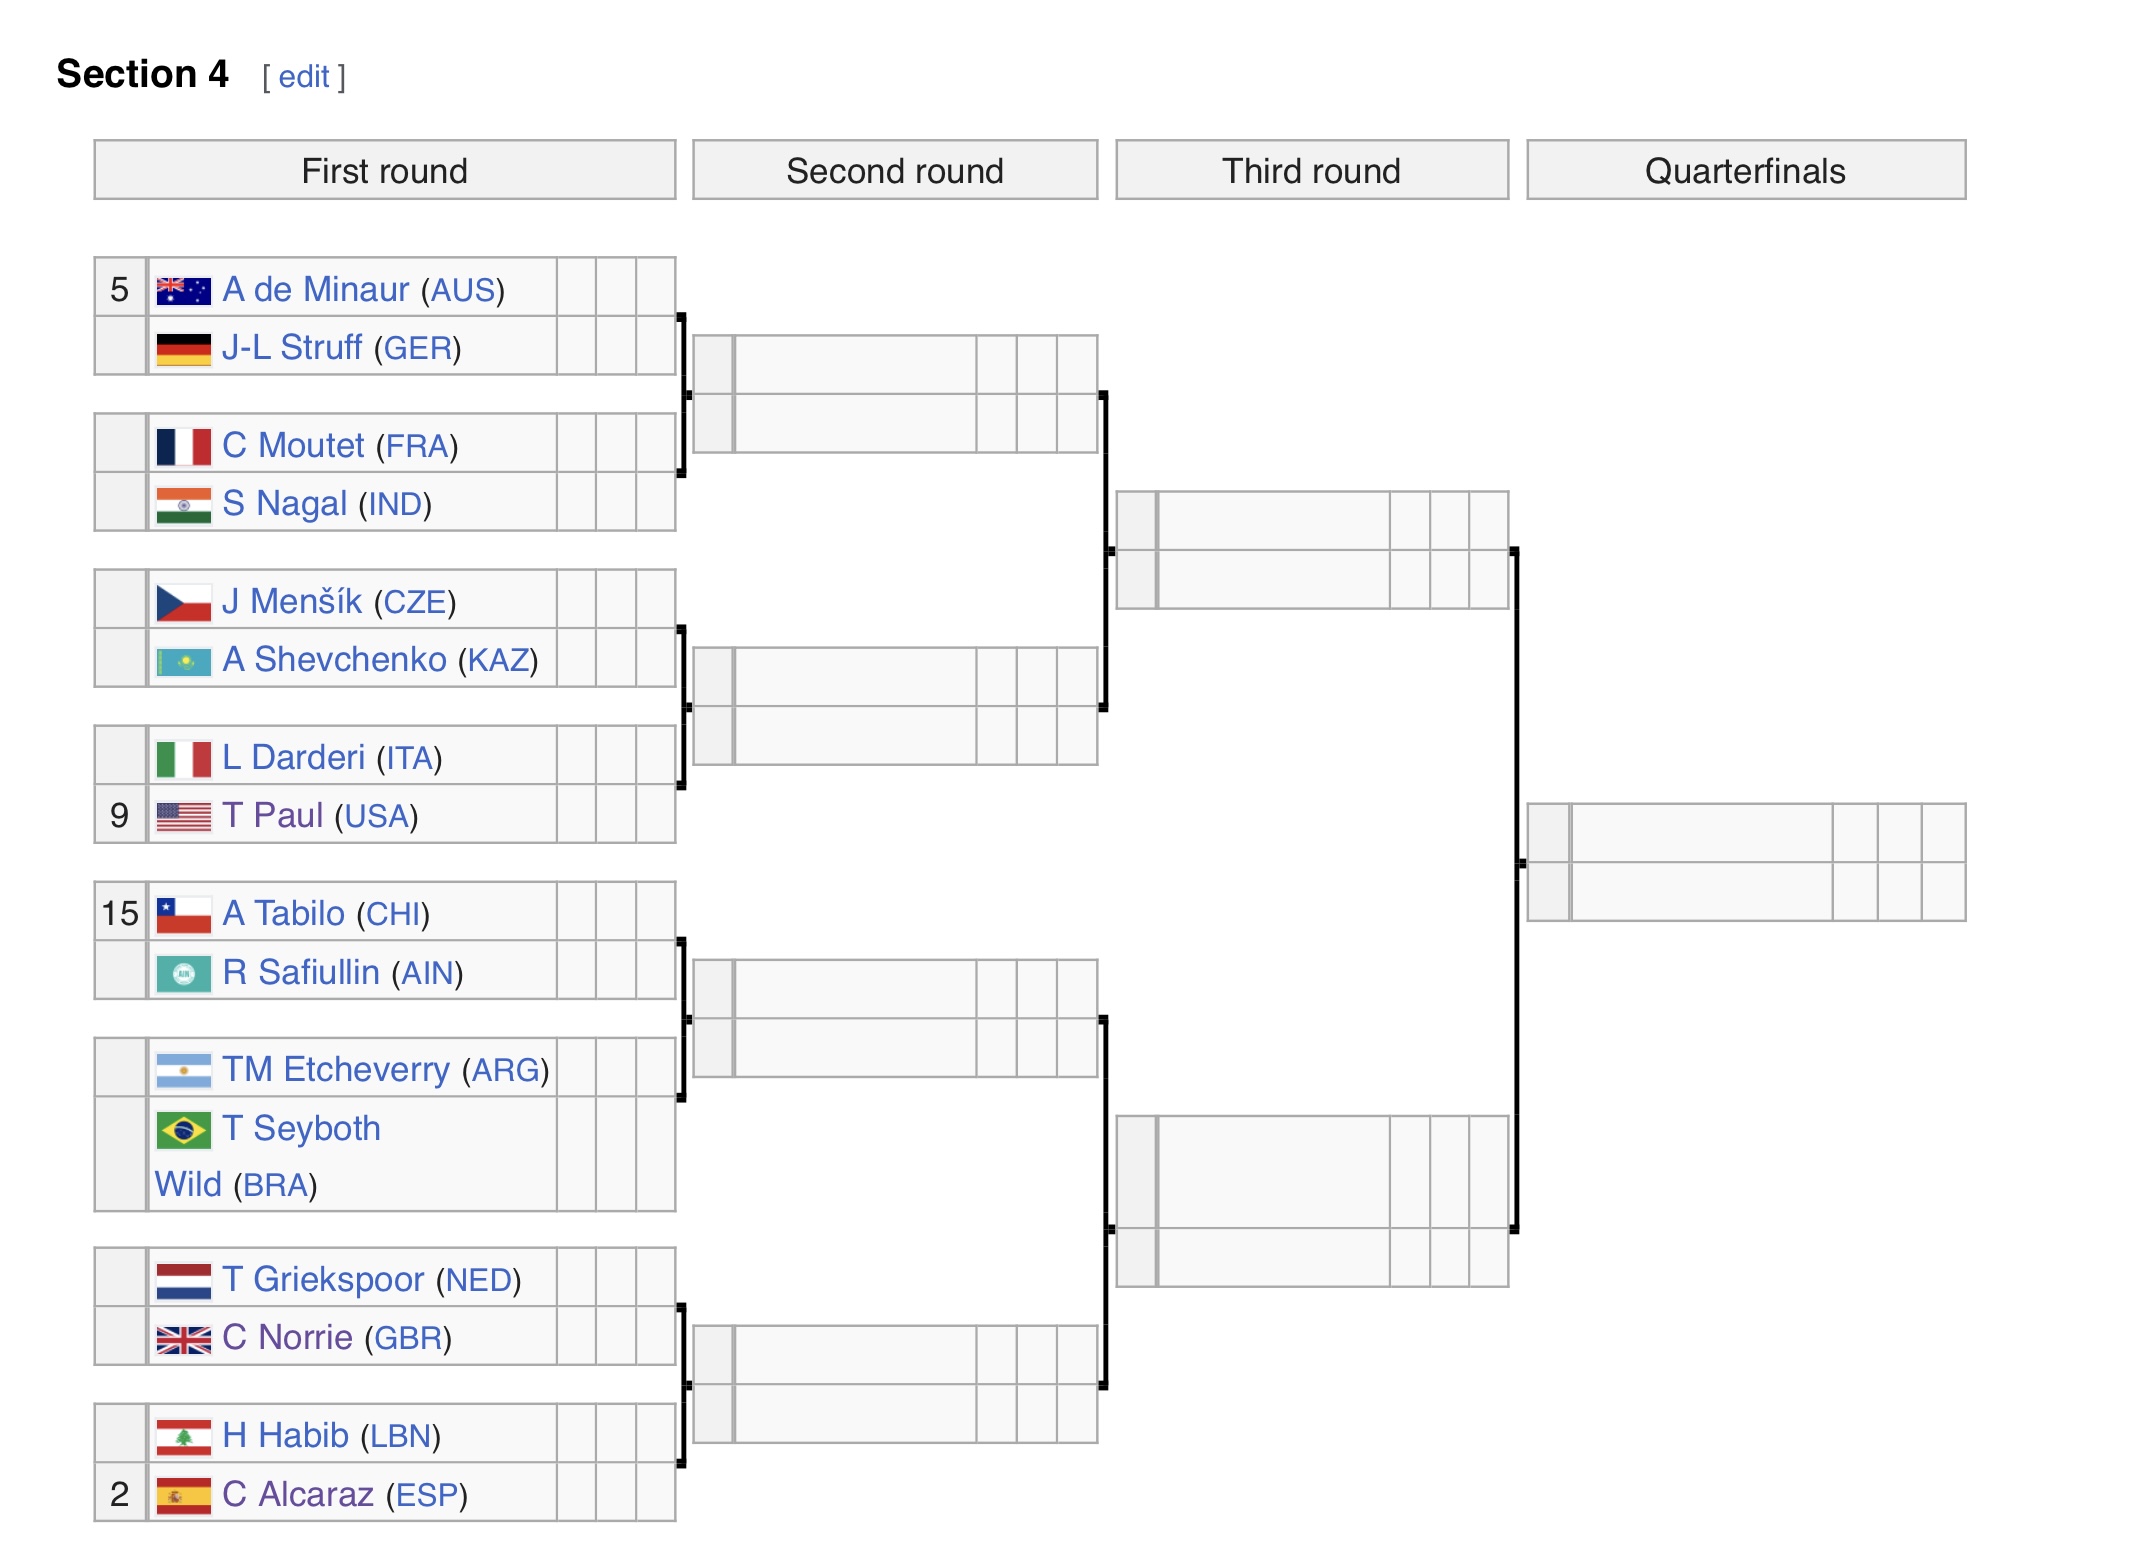Click the Australian flag icon

coord(183,290)
